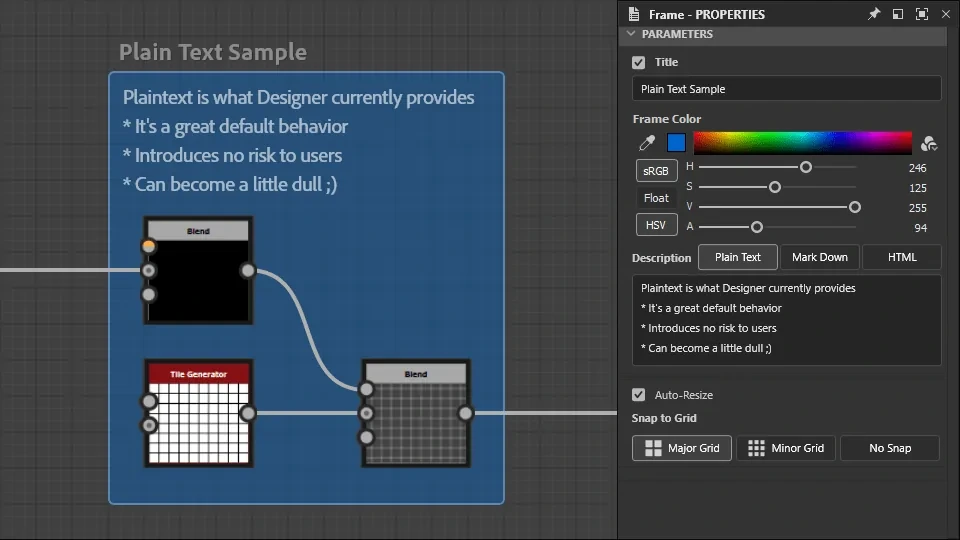Viewport: 960px width, 540px height.
Task: Switch color mode to Float
Action: pos(656,198)
